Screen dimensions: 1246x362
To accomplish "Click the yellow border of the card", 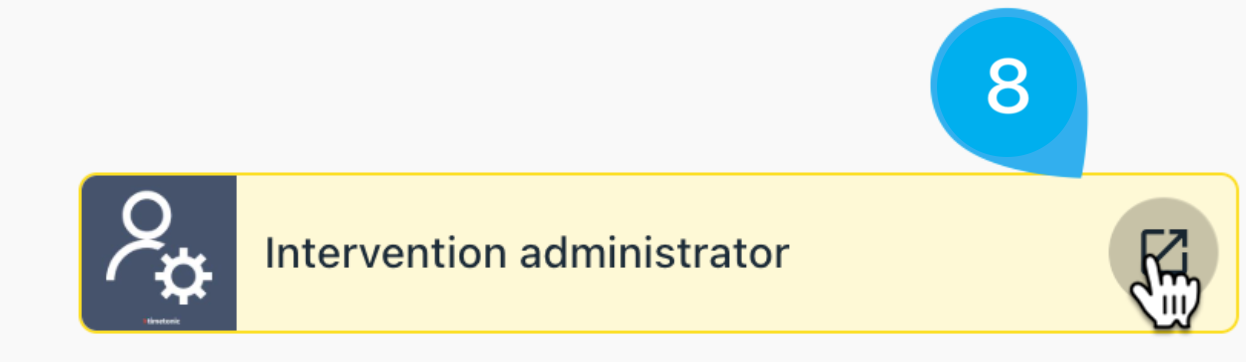I will tap(659, 174).
